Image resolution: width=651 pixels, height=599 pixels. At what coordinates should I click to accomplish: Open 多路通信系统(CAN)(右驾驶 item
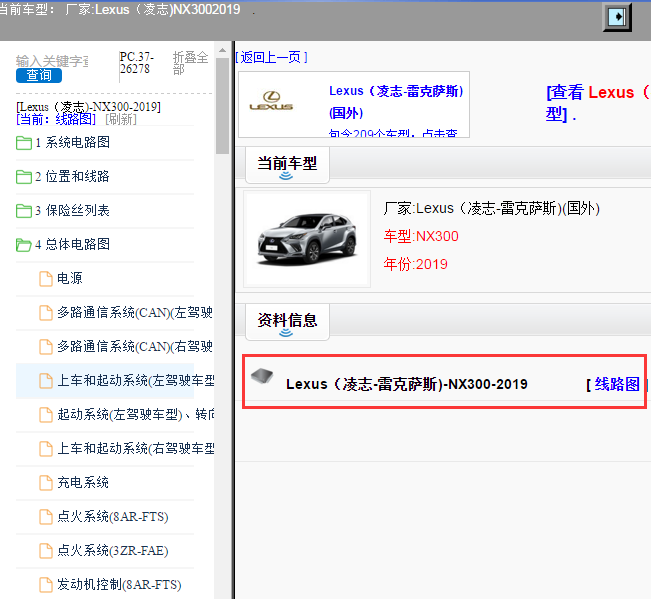pos(135,346)
